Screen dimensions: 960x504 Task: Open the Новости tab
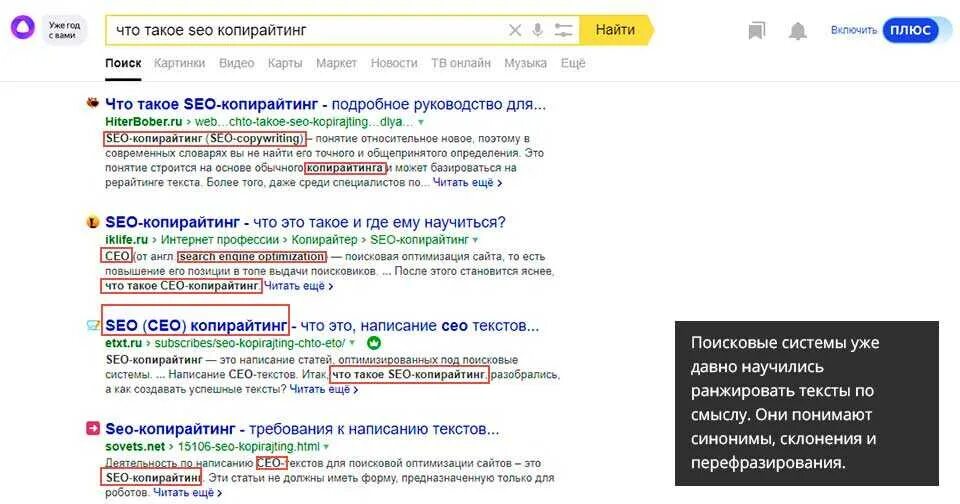[x=394, y=63]
